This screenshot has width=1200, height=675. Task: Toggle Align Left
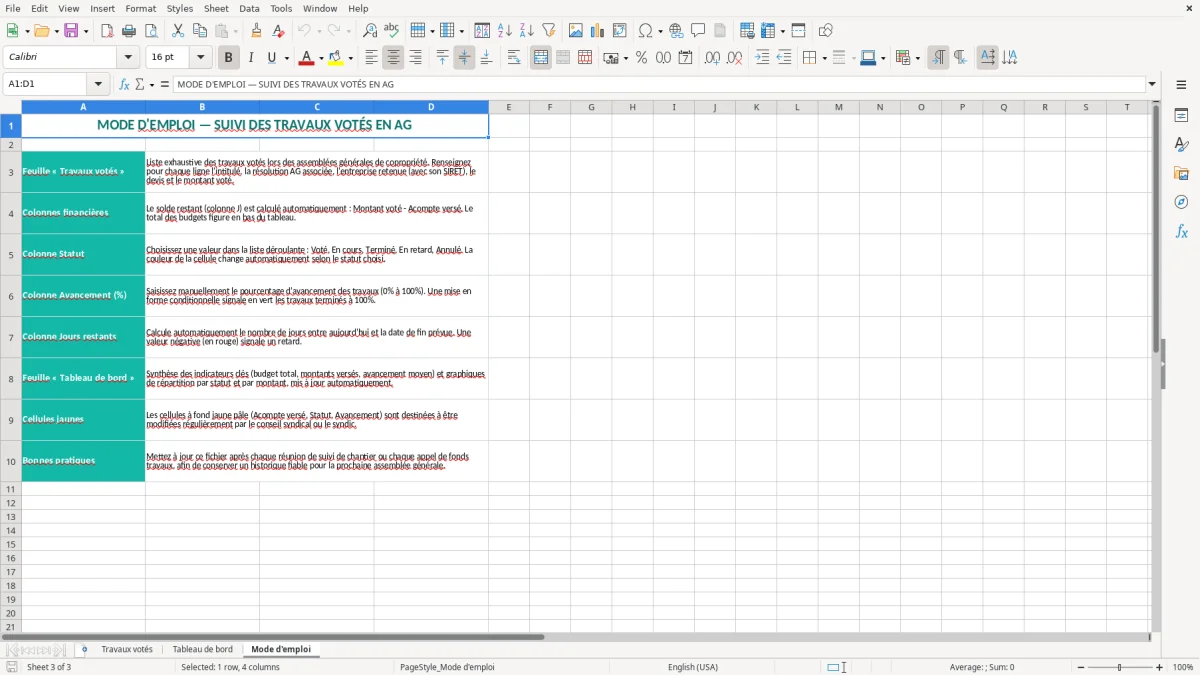[x=371, y=58]
